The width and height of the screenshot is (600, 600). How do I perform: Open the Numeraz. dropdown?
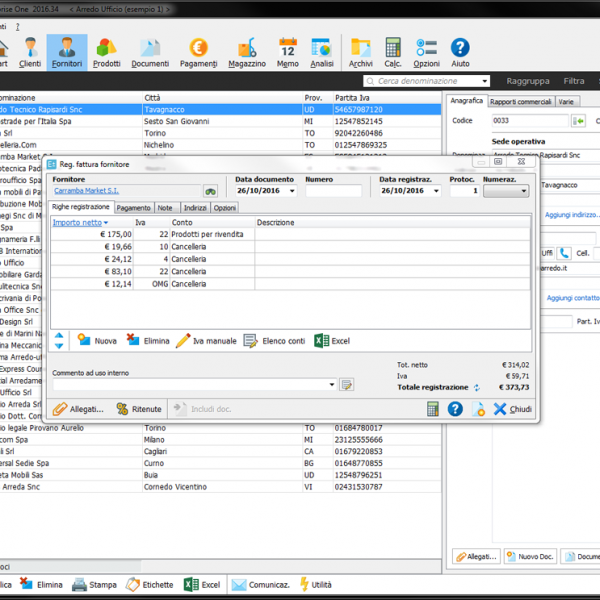pos(520,191)
